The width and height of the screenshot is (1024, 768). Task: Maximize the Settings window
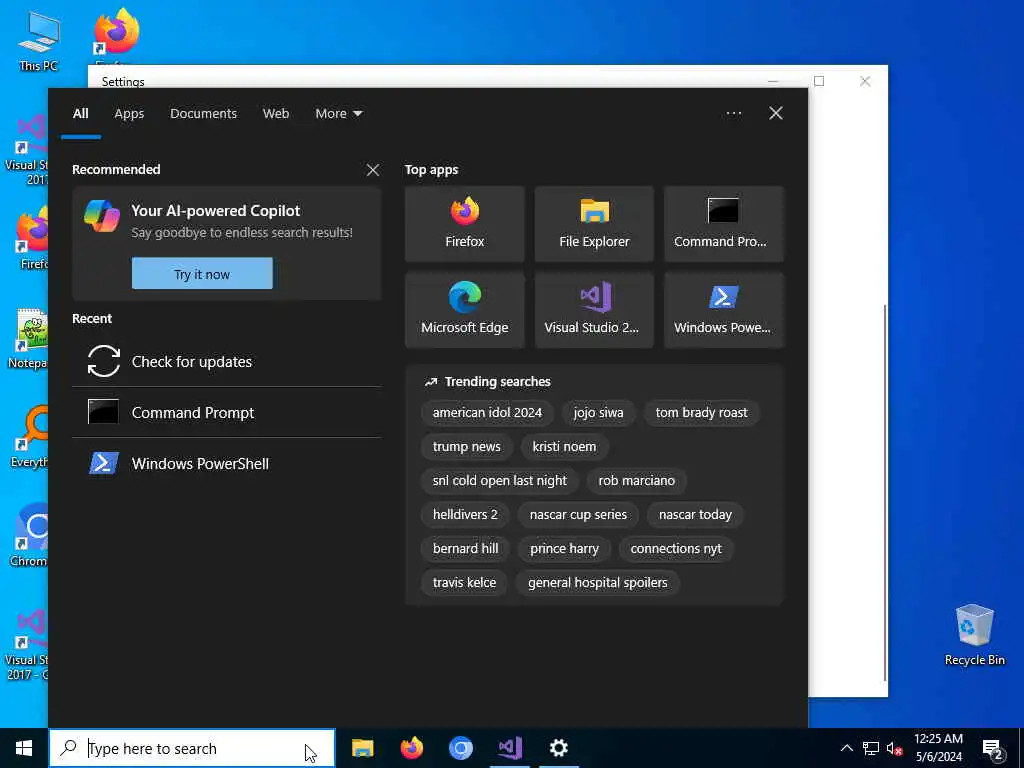(819, 81)
